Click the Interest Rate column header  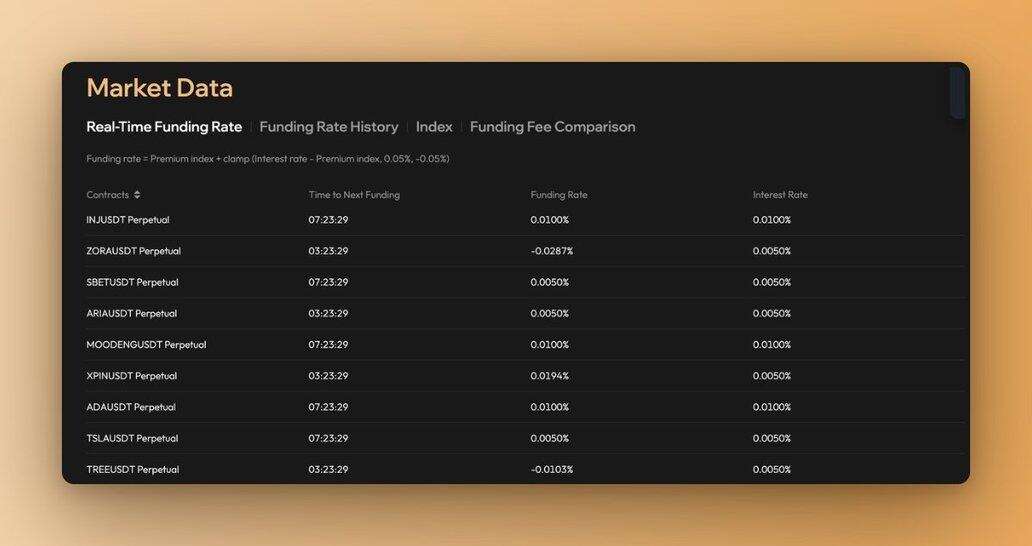click(780, 195)
